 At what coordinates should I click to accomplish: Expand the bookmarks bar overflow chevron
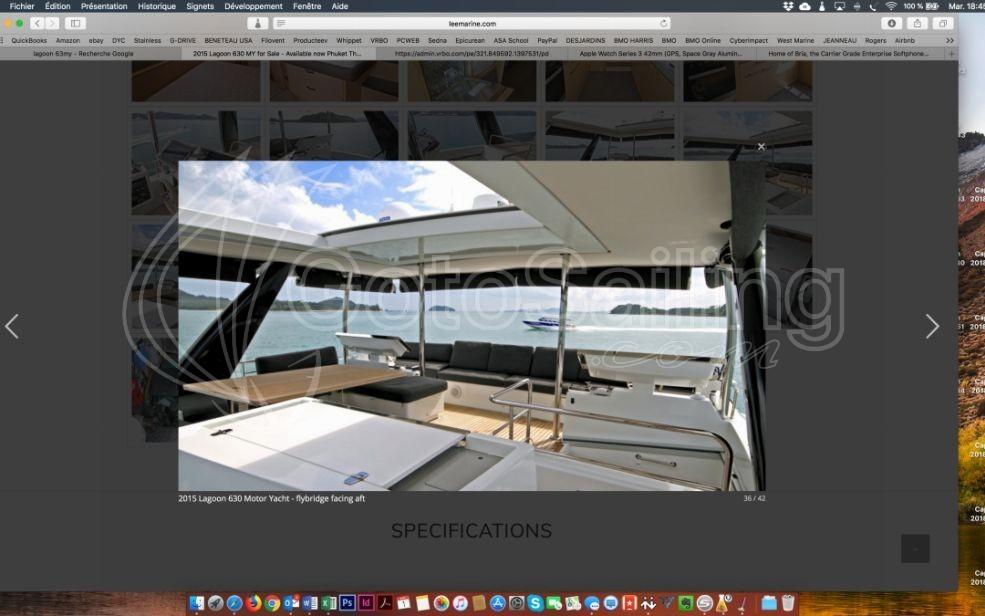[x=949, y=40]
